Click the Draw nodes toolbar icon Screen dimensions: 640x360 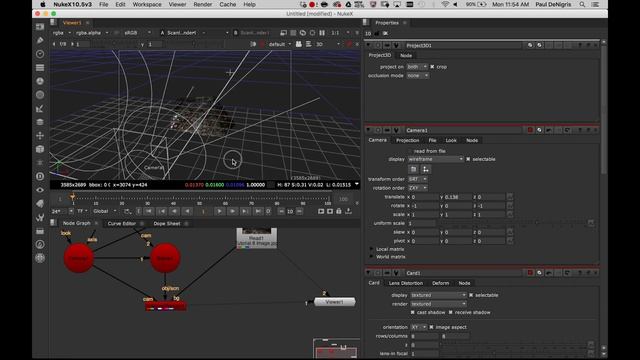pos(40,40)
